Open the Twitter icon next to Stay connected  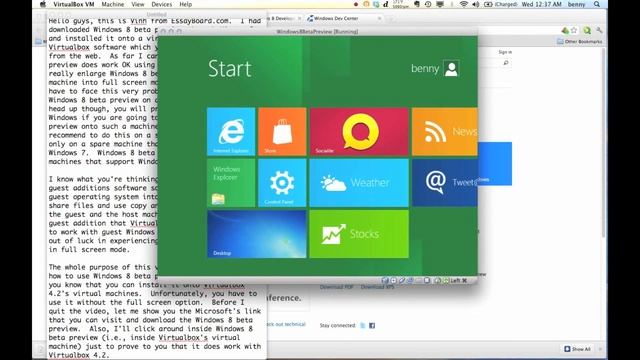coord(363,325)
